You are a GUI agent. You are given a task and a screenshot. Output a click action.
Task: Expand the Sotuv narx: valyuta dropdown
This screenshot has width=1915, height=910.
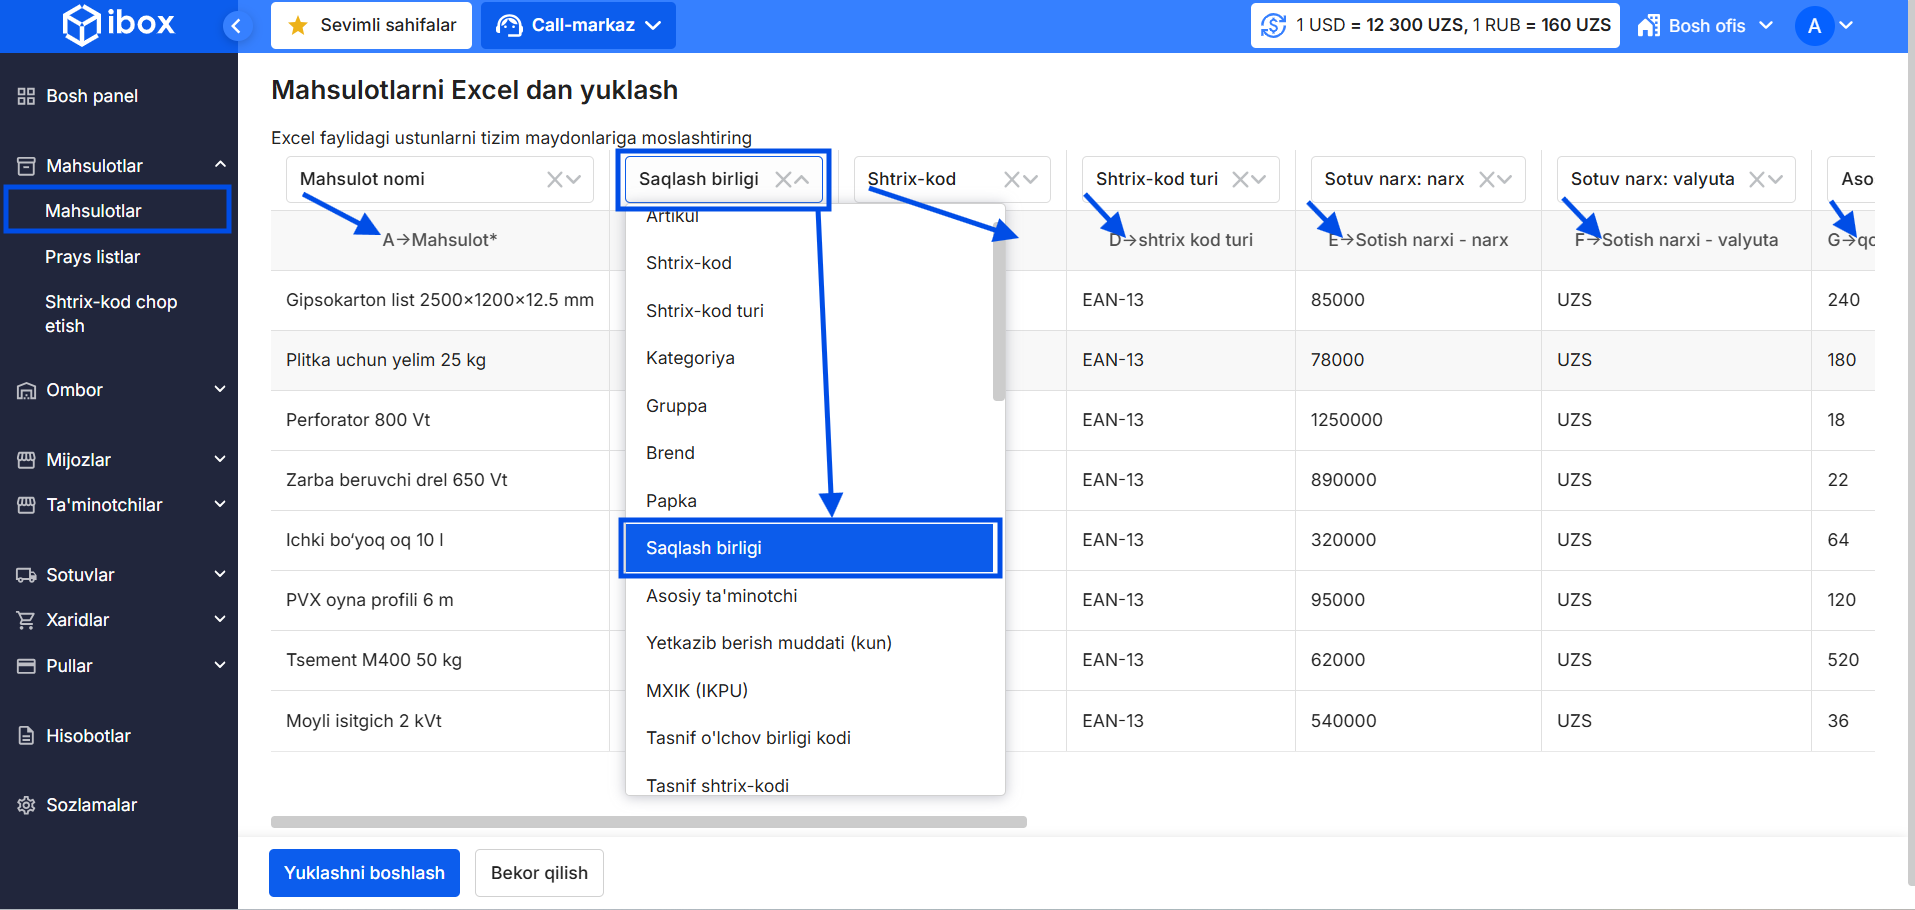click(x=1775, y=179)
